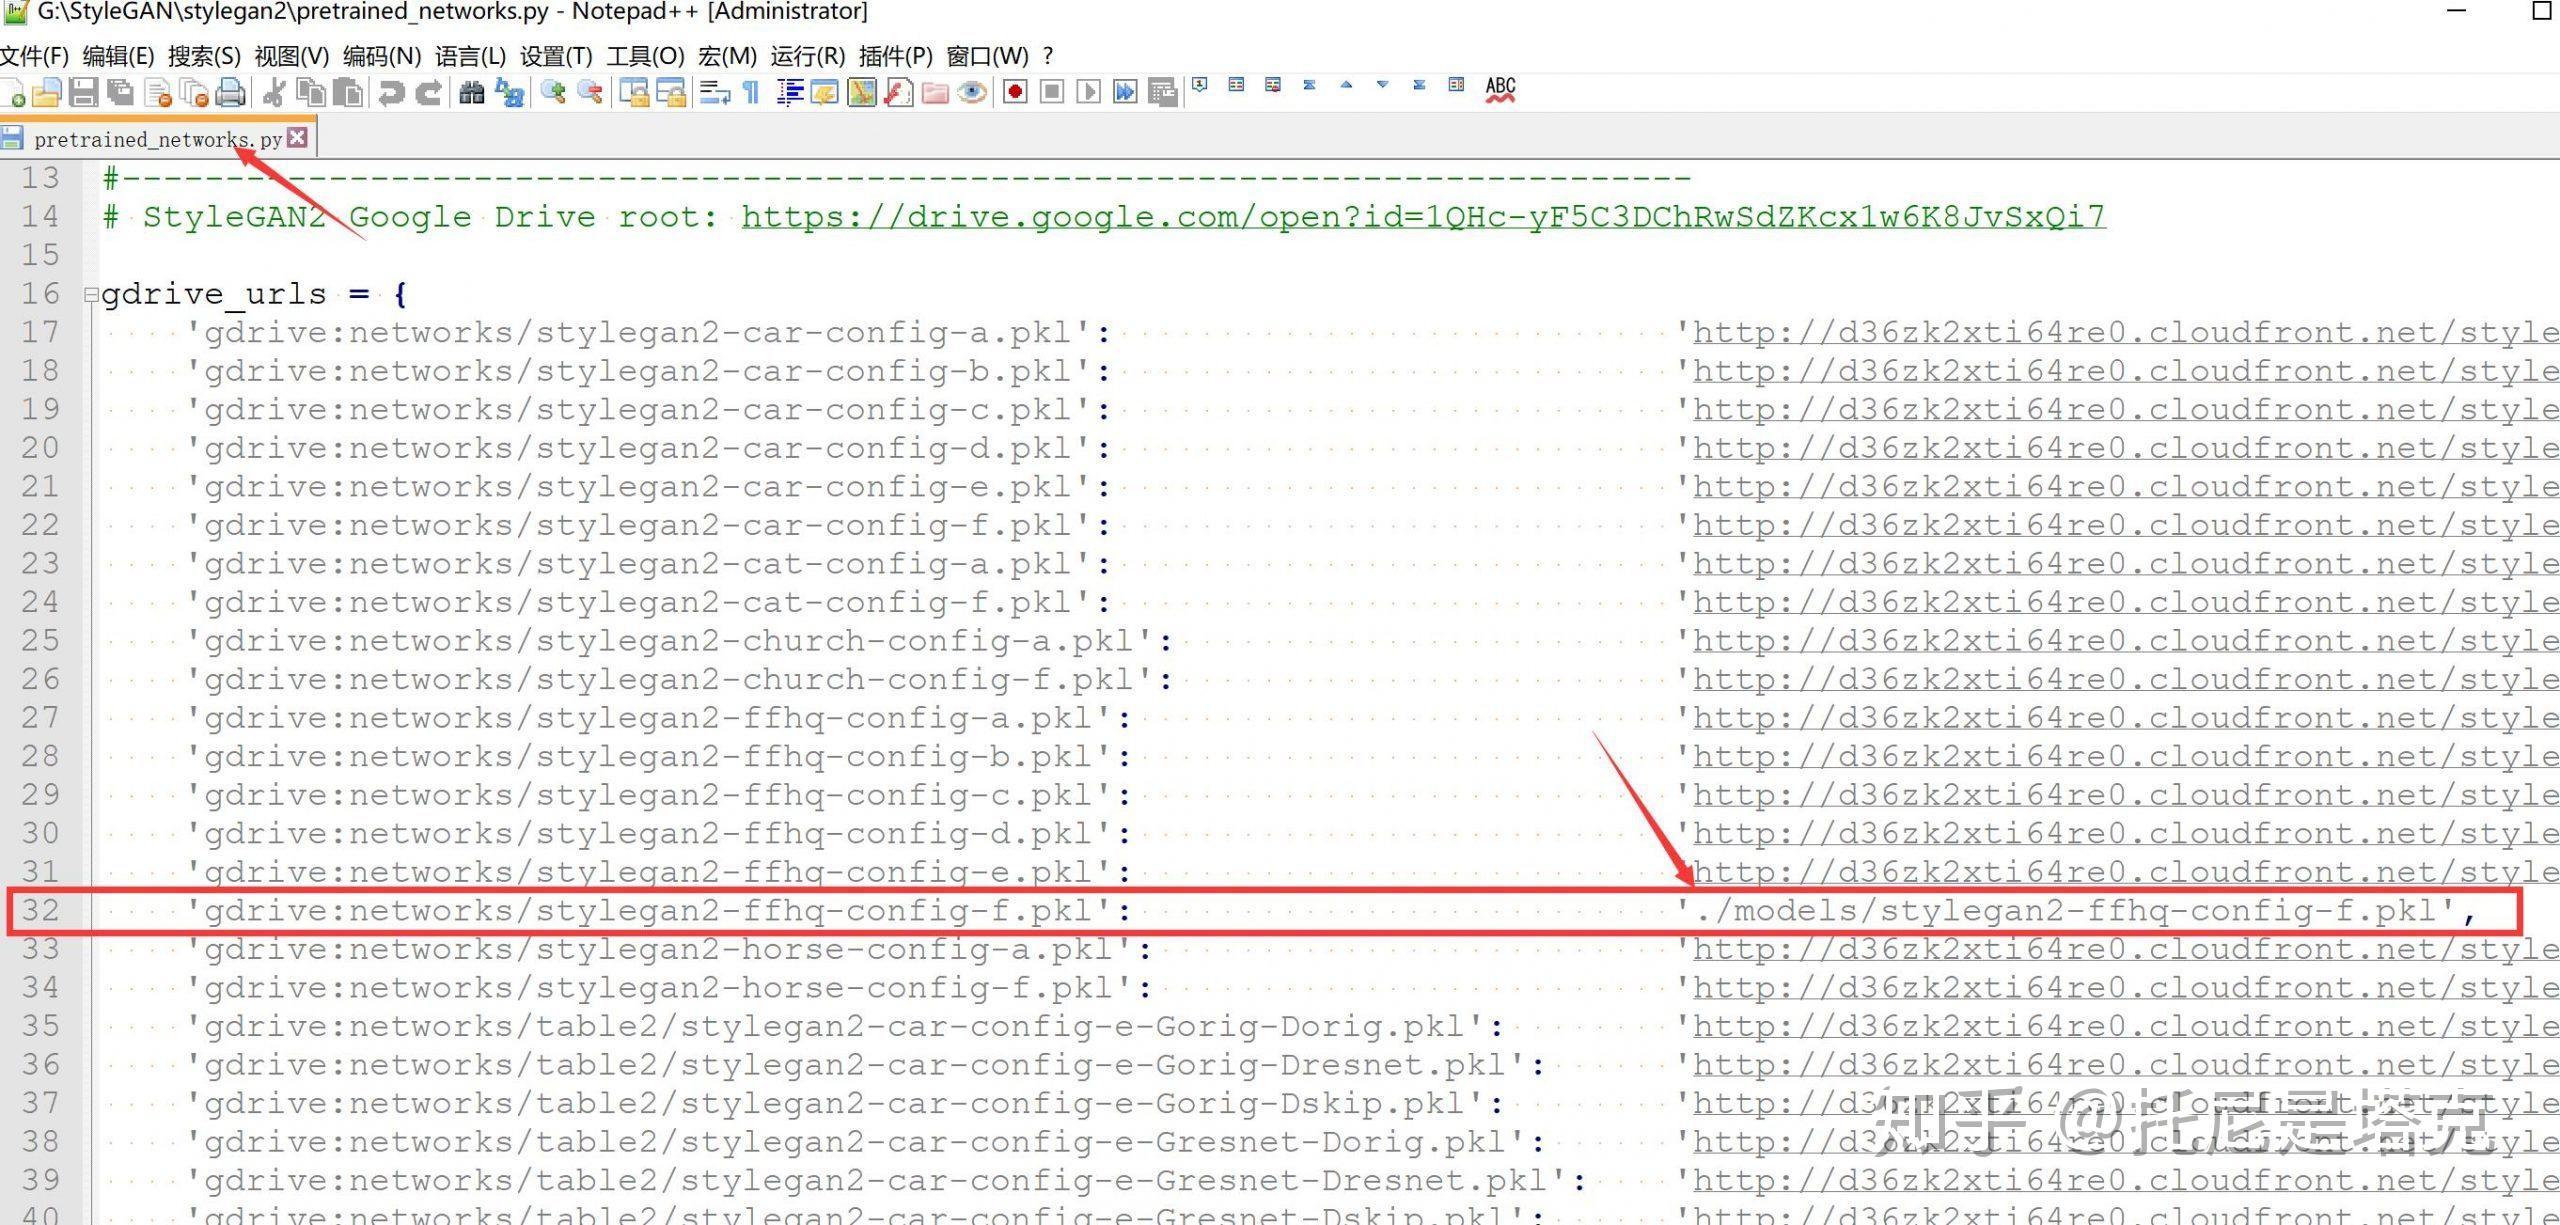Click the Undo arrow icon

click(x=391, y=93)
